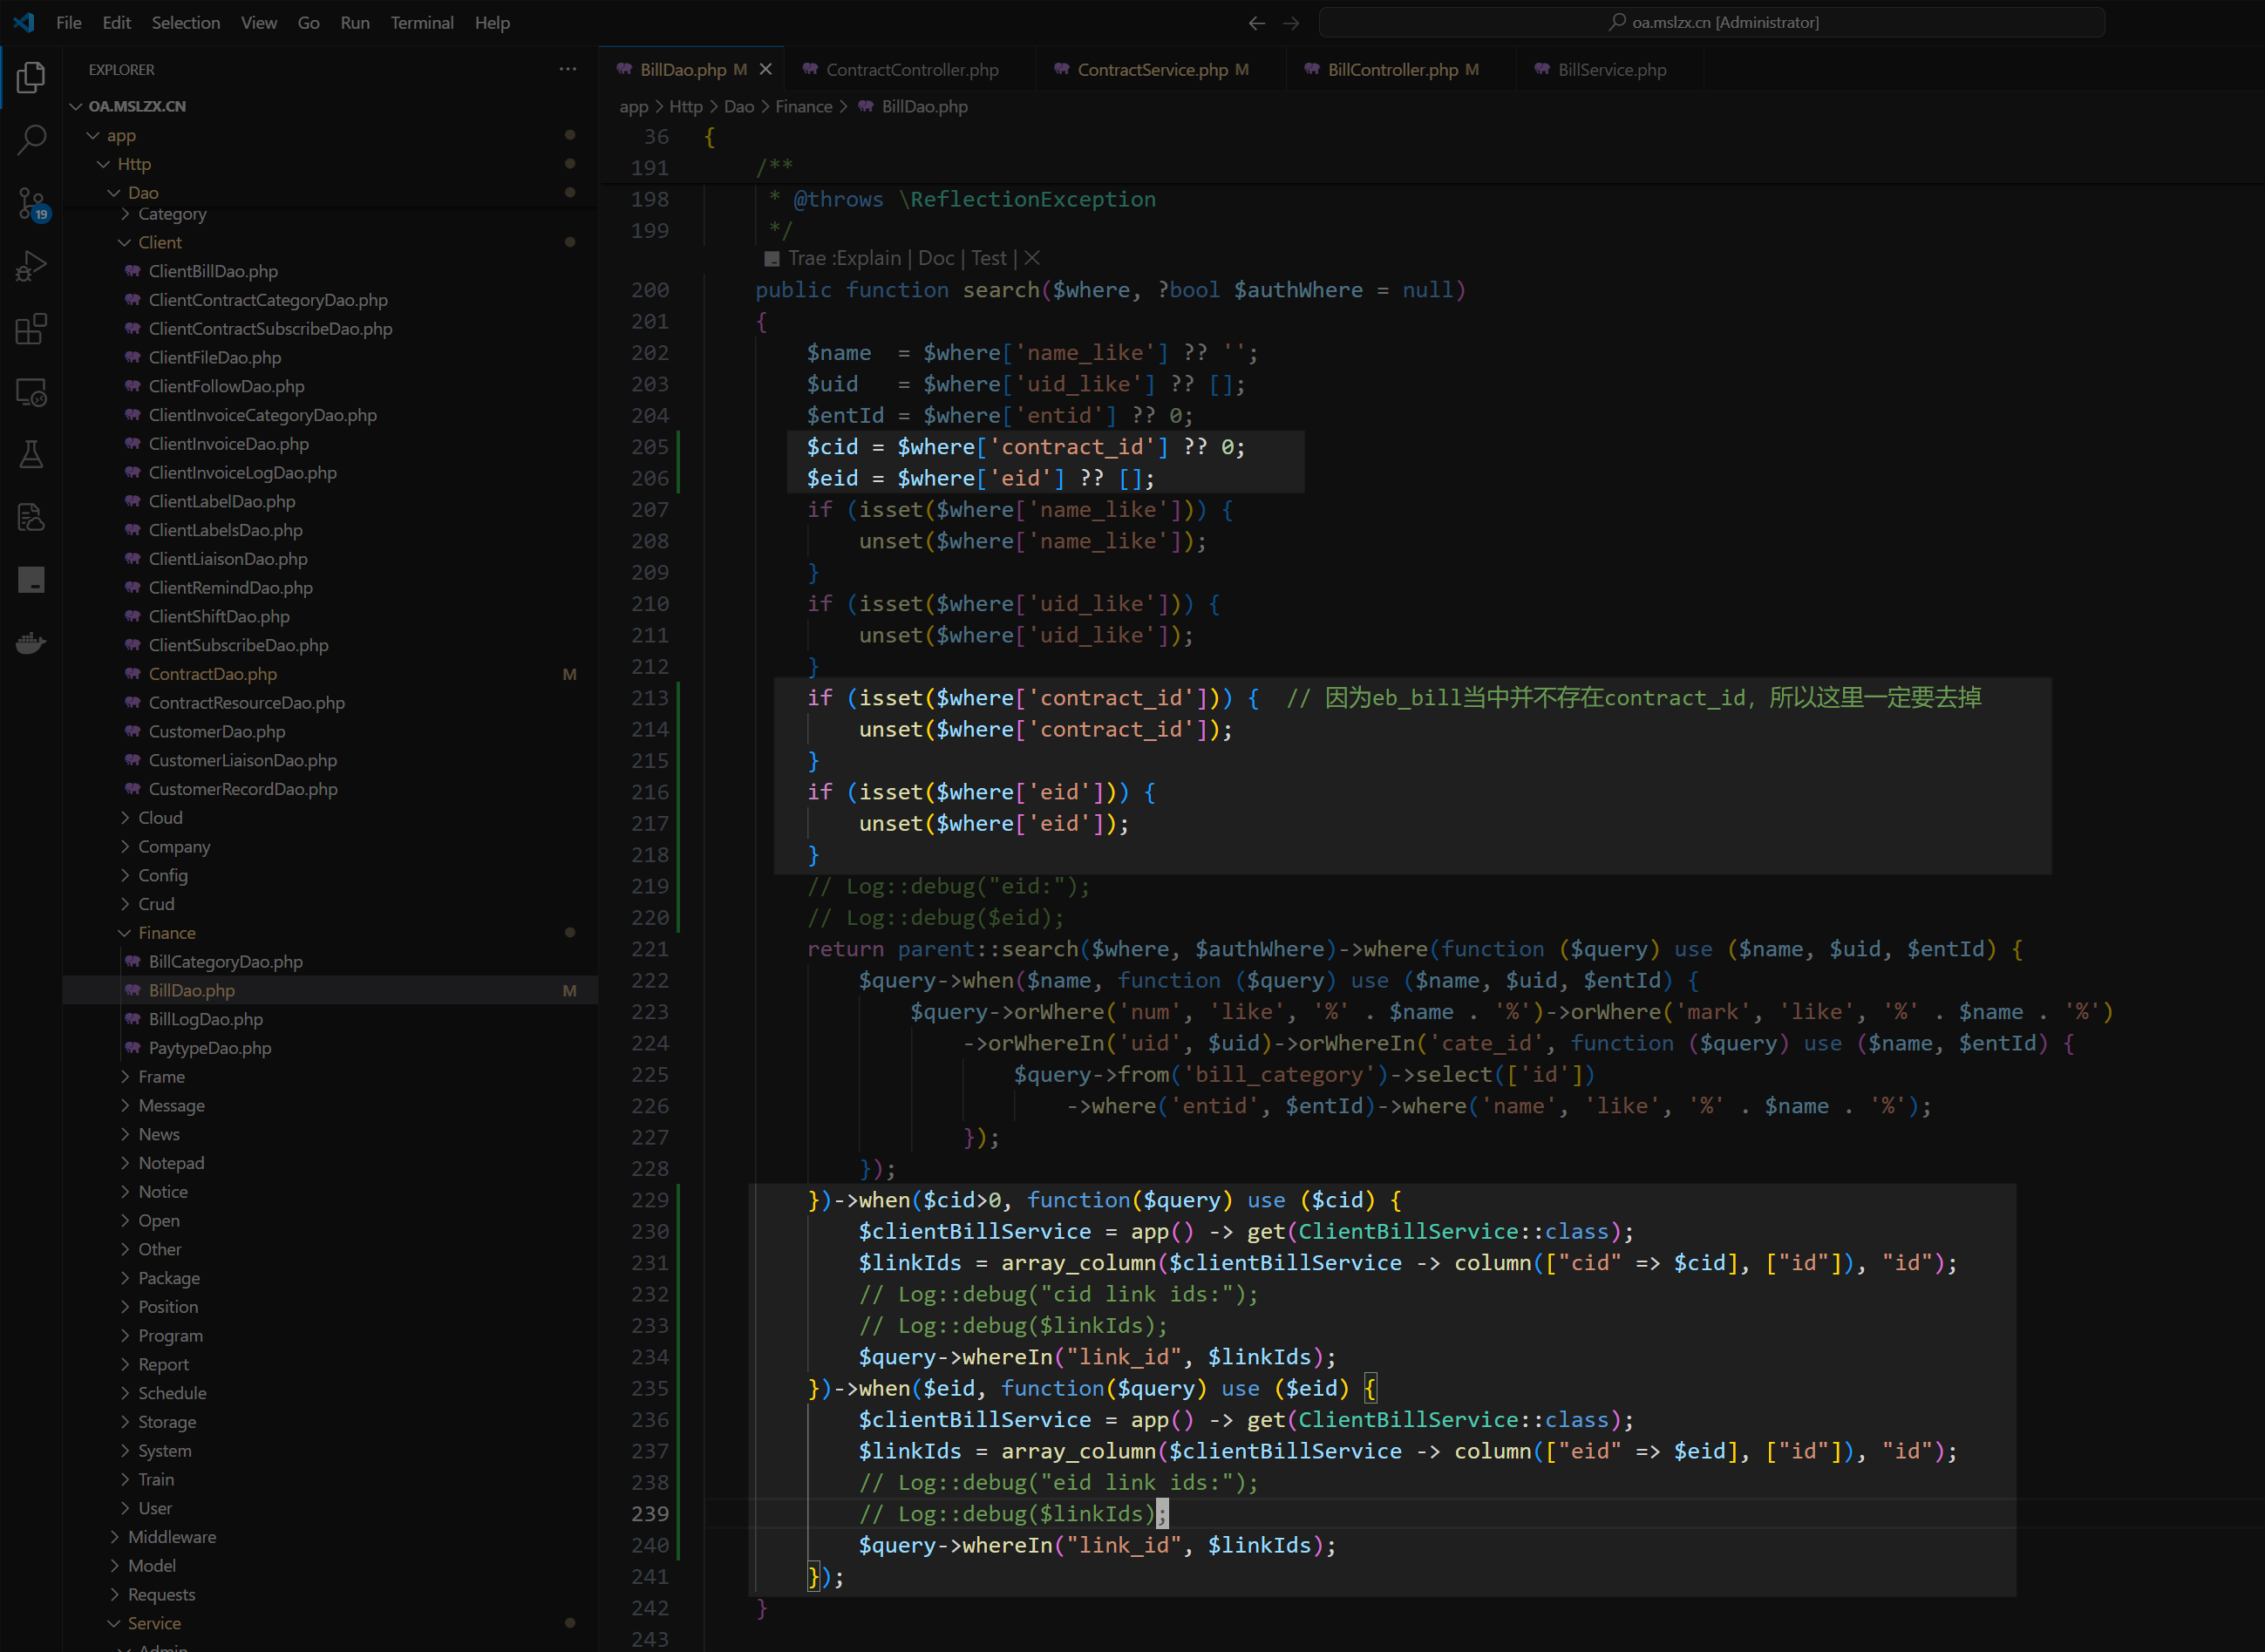Open BillCategoryDao.php file
Screen dimensions: 2265x1652
coord(226,961)
